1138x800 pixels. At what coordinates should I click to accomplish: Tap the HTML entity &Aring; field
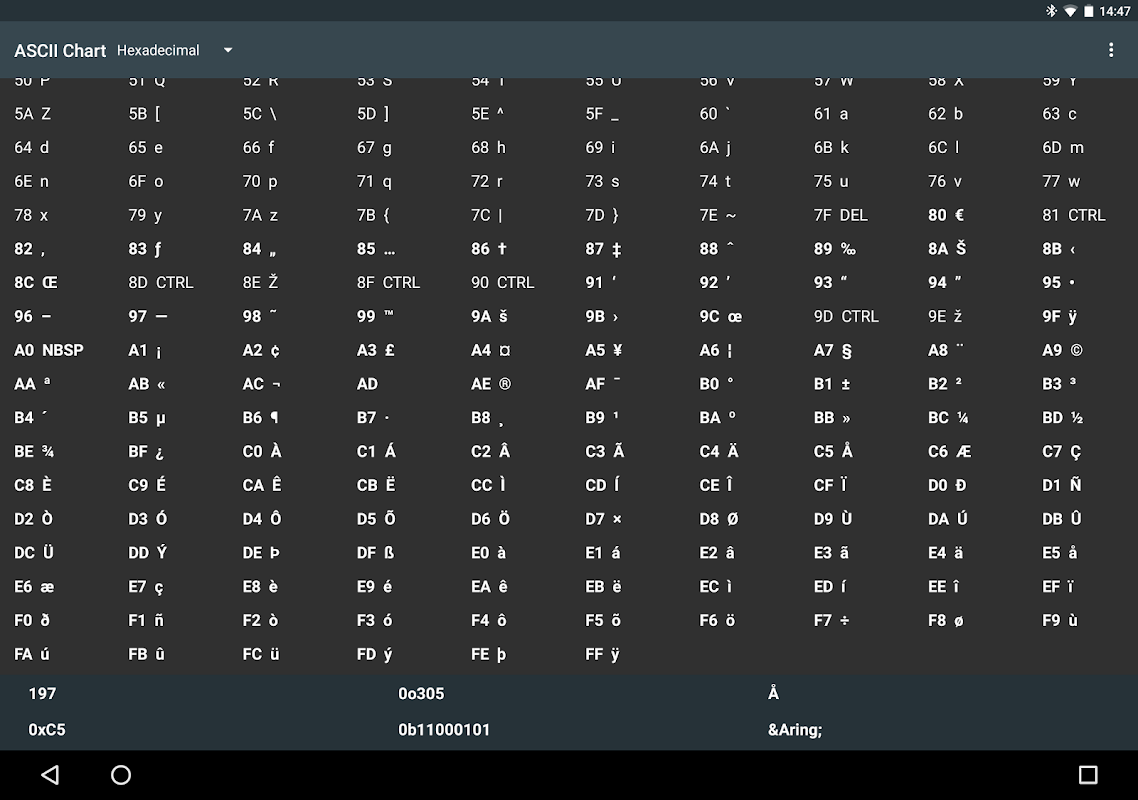795,730
